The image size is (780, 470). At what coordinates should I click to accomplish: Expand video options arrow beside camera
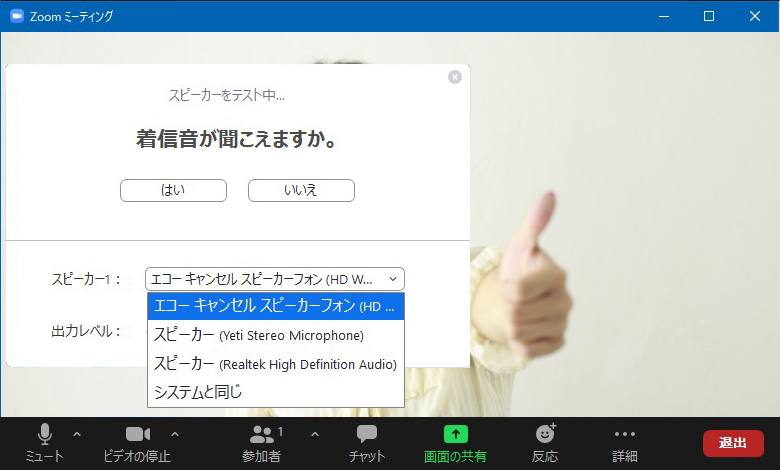(x=175, y=434)
